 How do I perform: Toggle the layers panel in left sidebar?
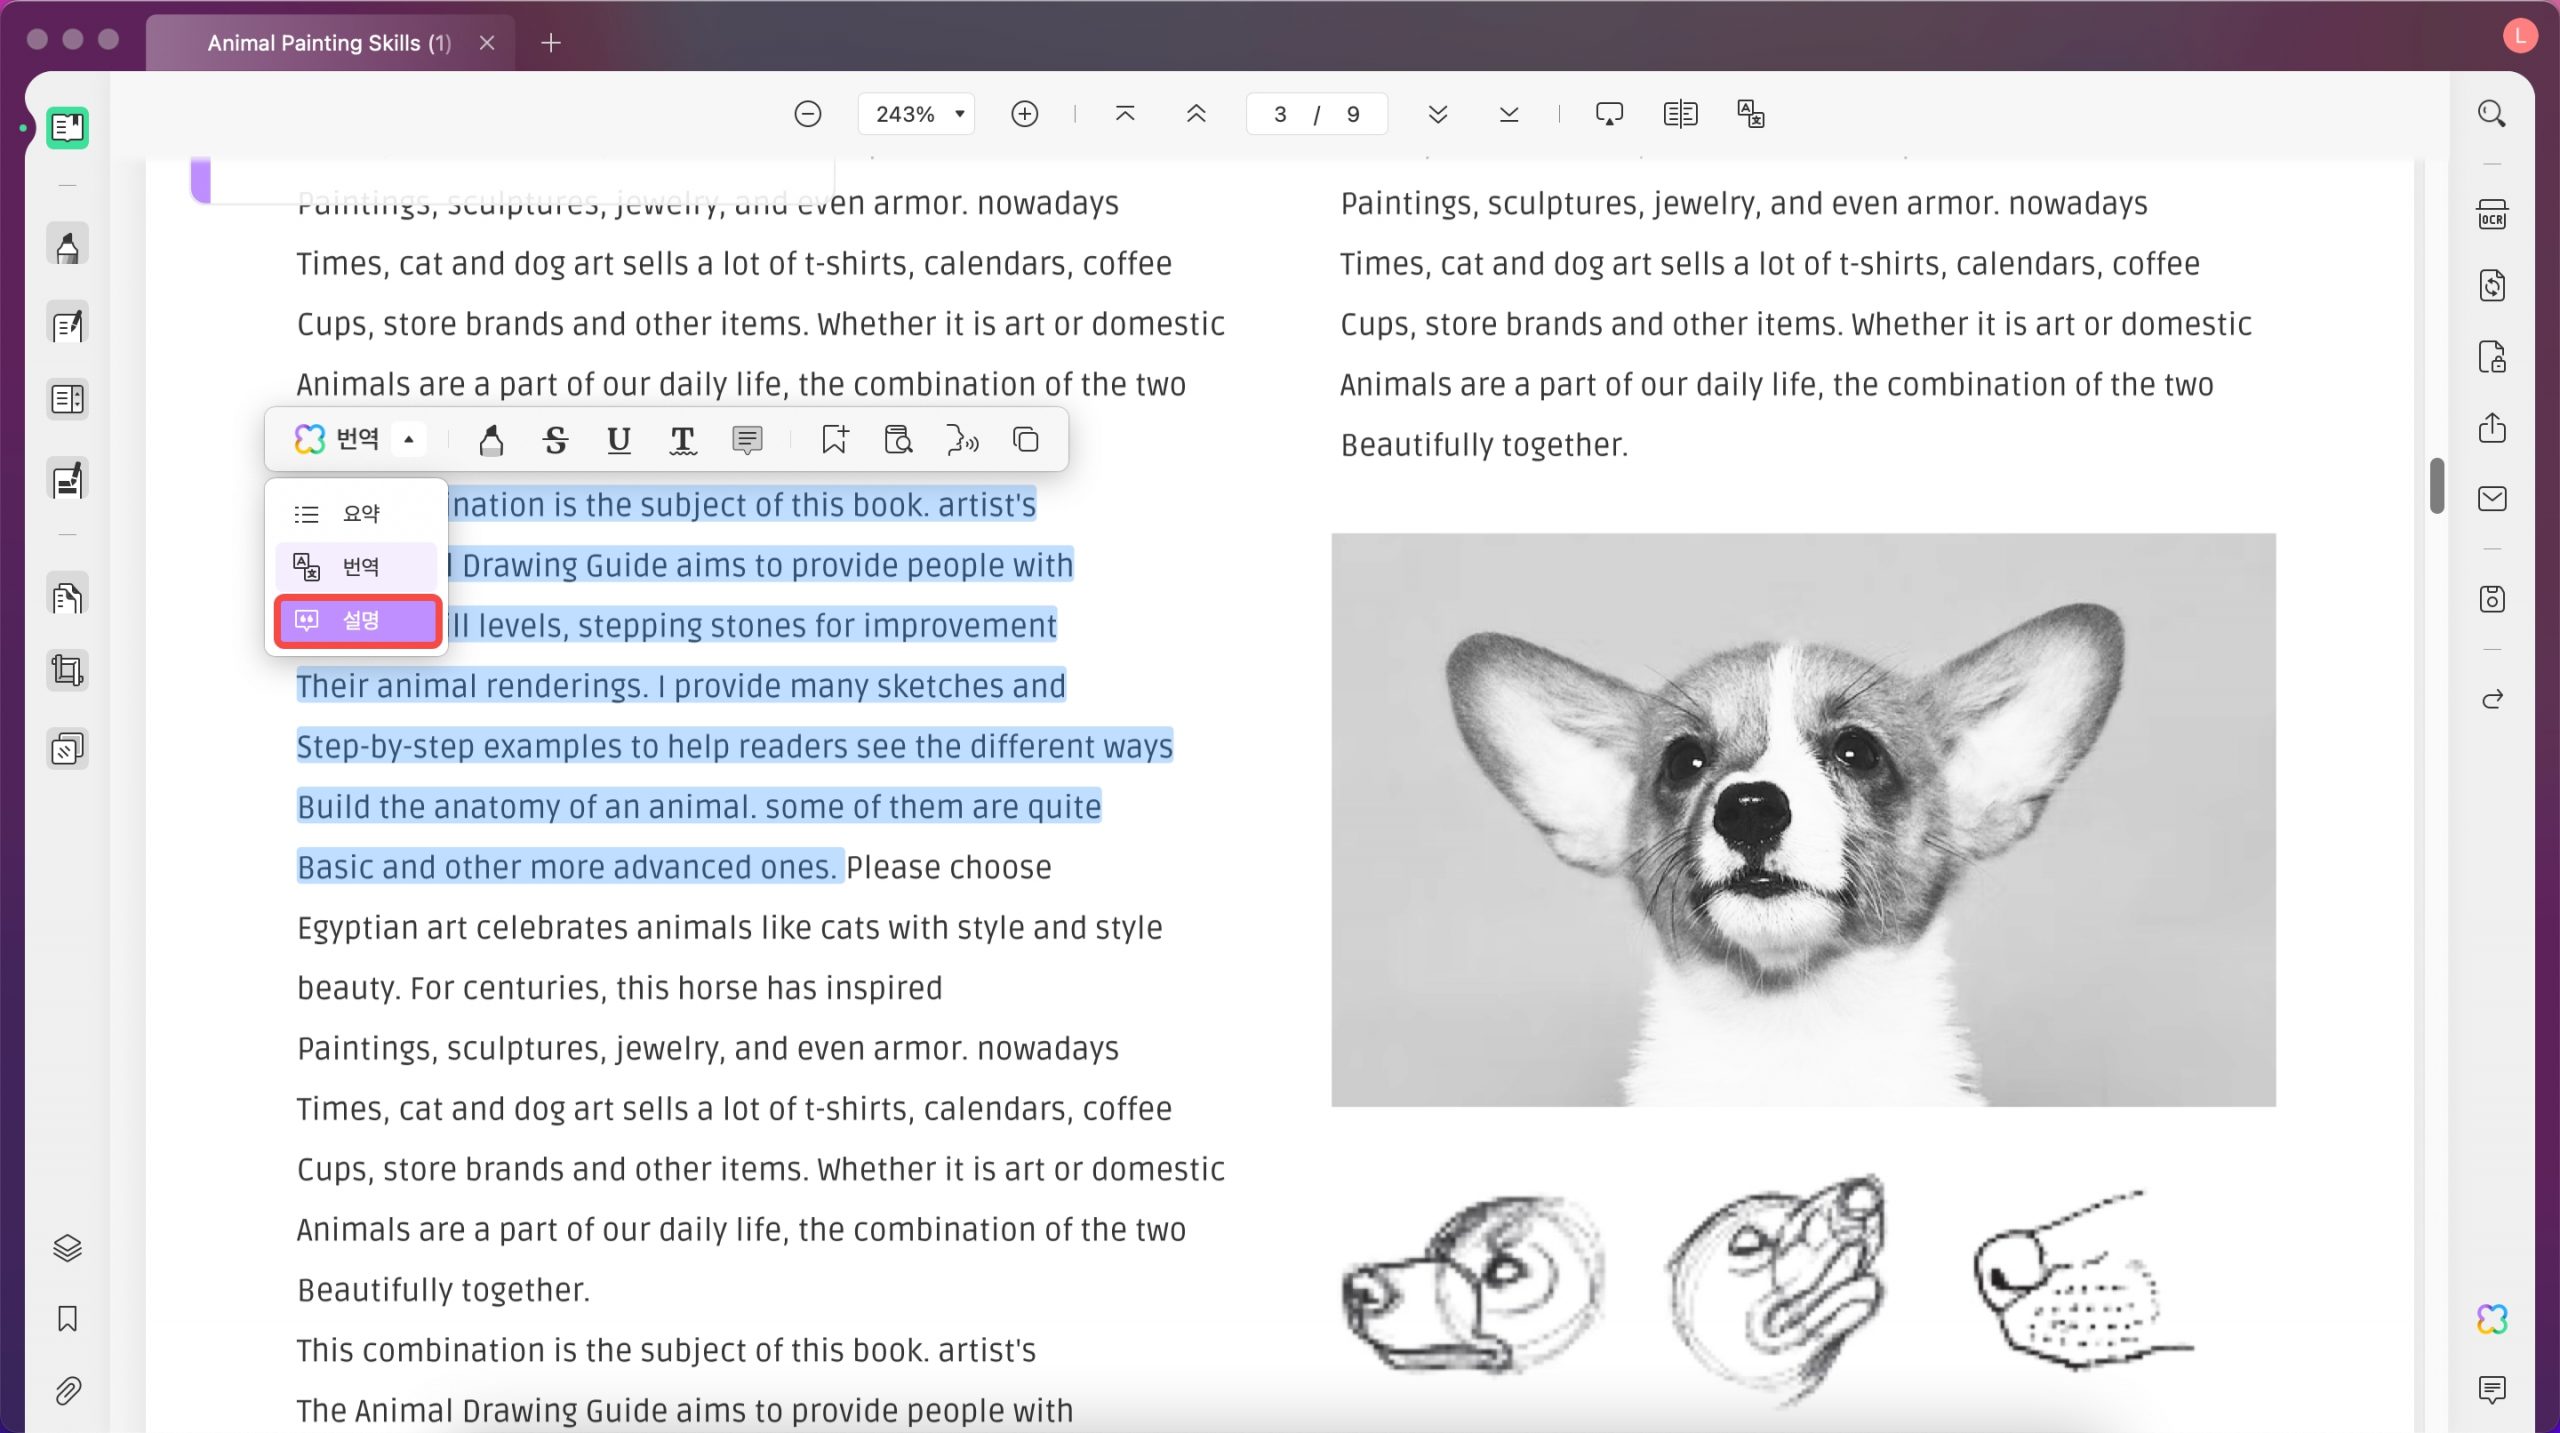pos(67,1248)
